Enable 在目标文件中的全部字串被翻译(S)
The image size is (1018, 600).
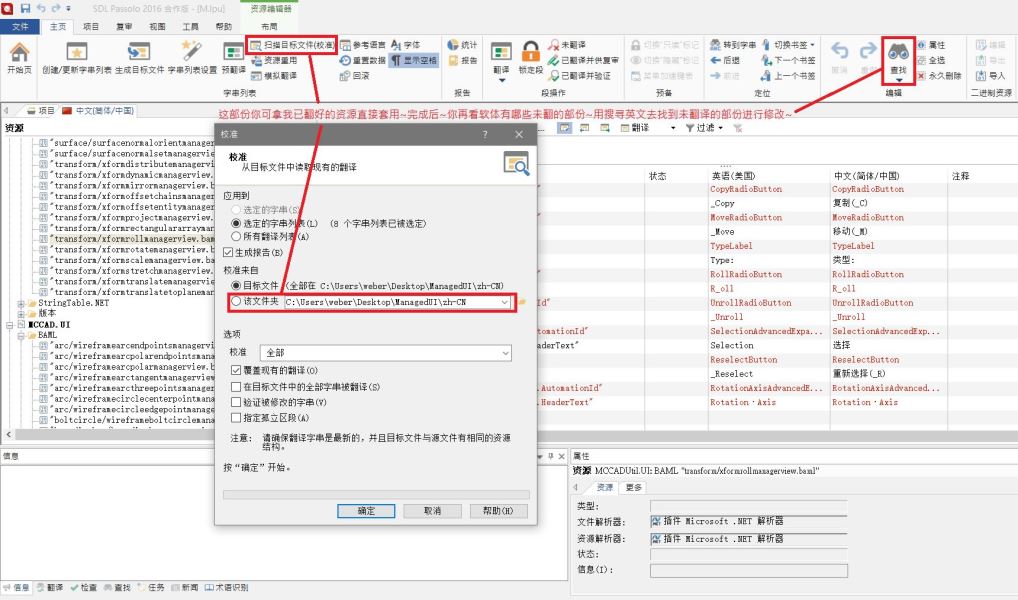click(x=236, y=386)
